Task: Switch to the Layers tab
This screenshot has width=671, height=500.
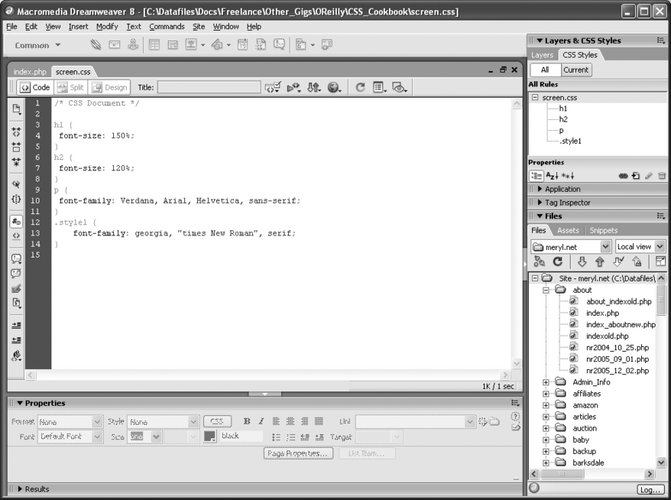Action: click(542, 55)
